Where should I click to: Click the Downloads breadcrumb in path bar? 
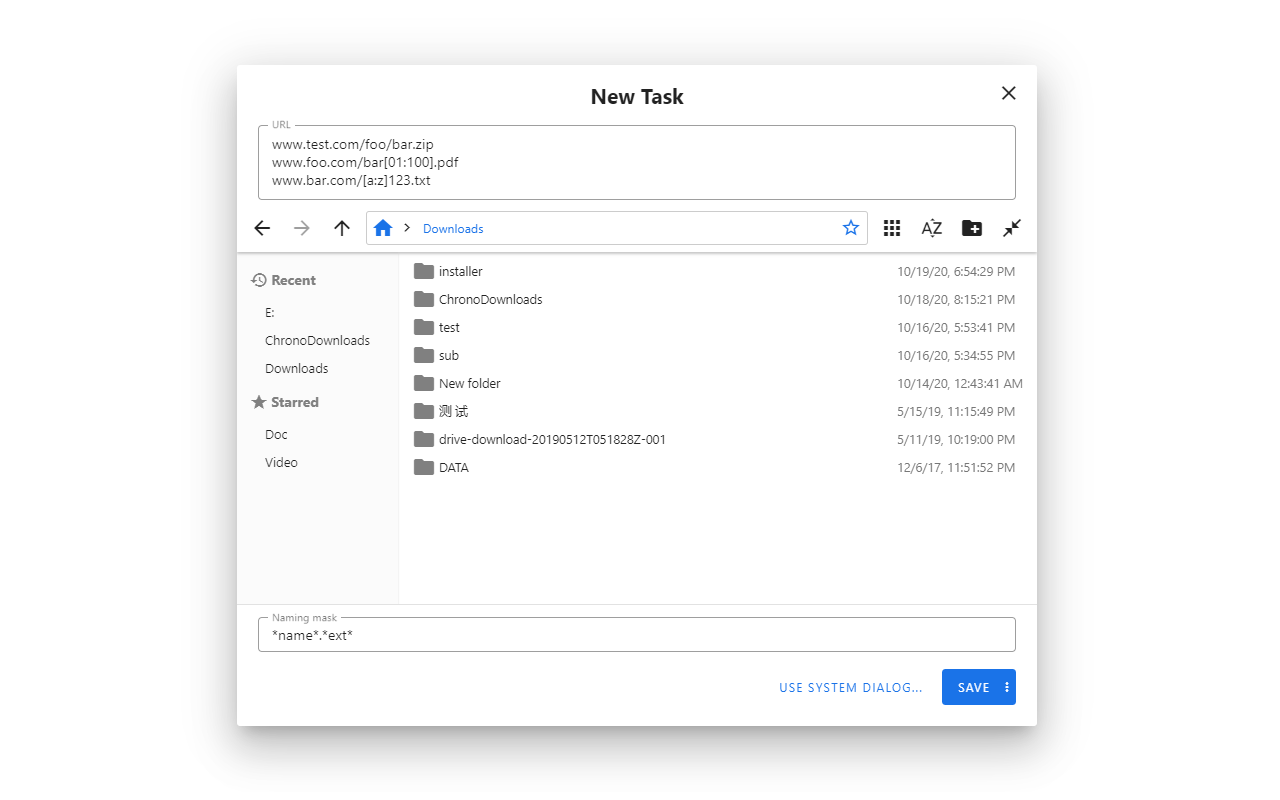[453, 229]
